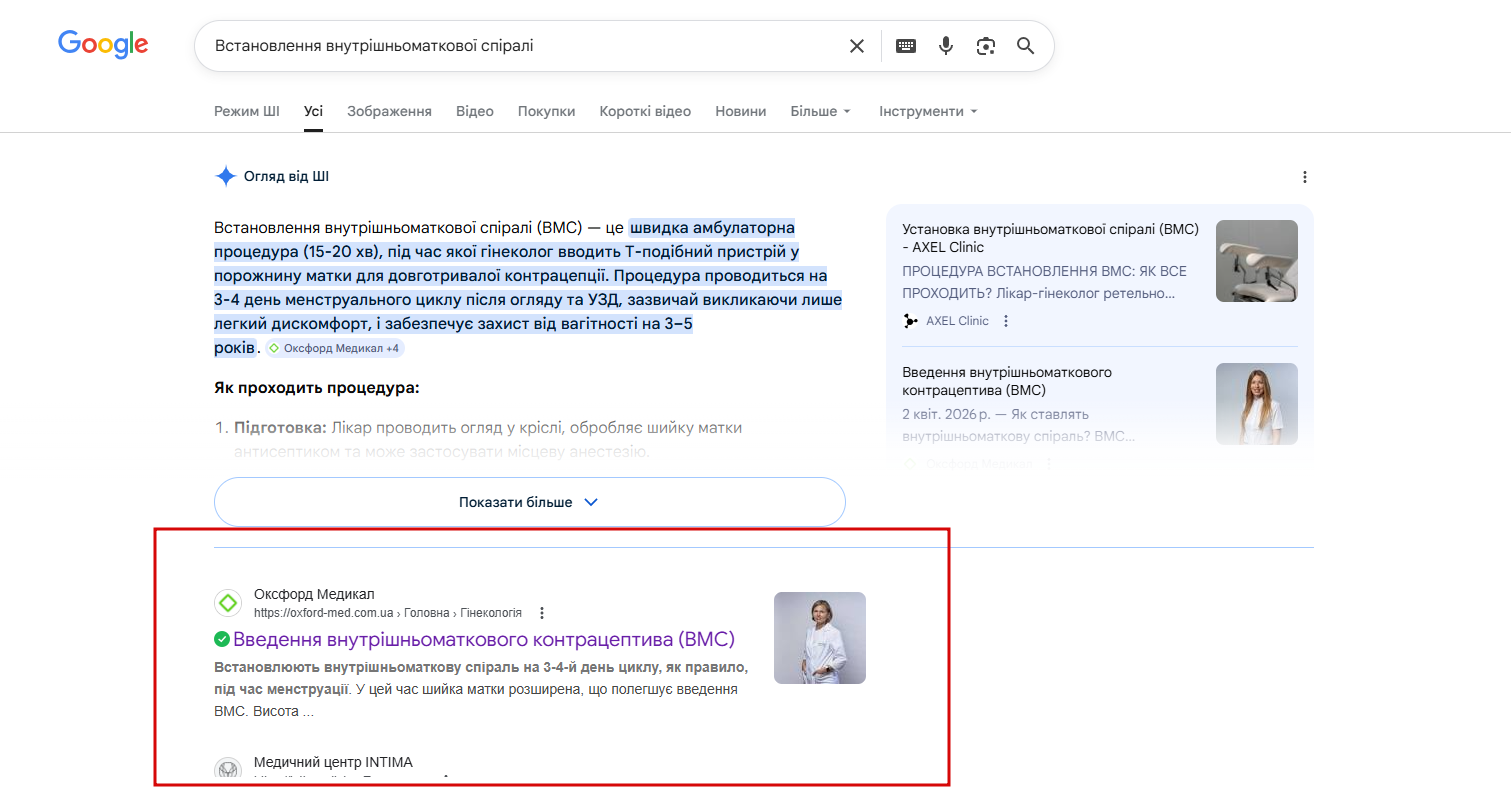Click heading Як проходить процедура:
This screenshot has width=1511, height=787.
[x=316, y=387]
